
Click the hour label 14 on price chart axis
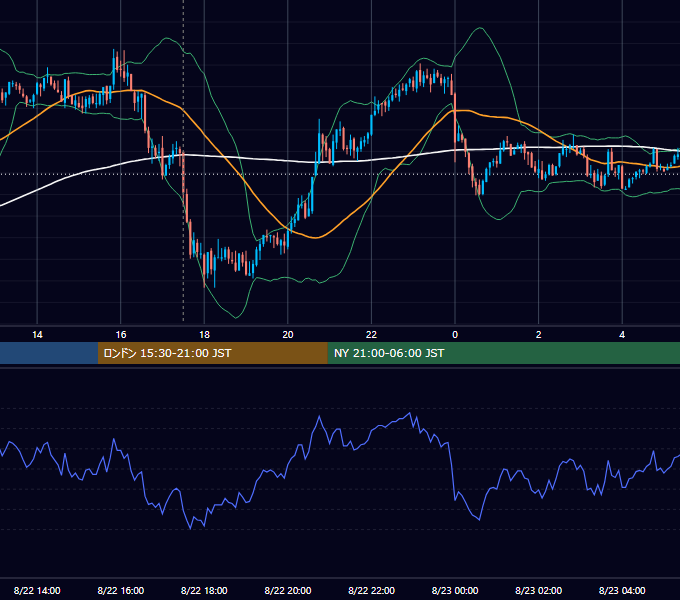[x=37, y=335]
